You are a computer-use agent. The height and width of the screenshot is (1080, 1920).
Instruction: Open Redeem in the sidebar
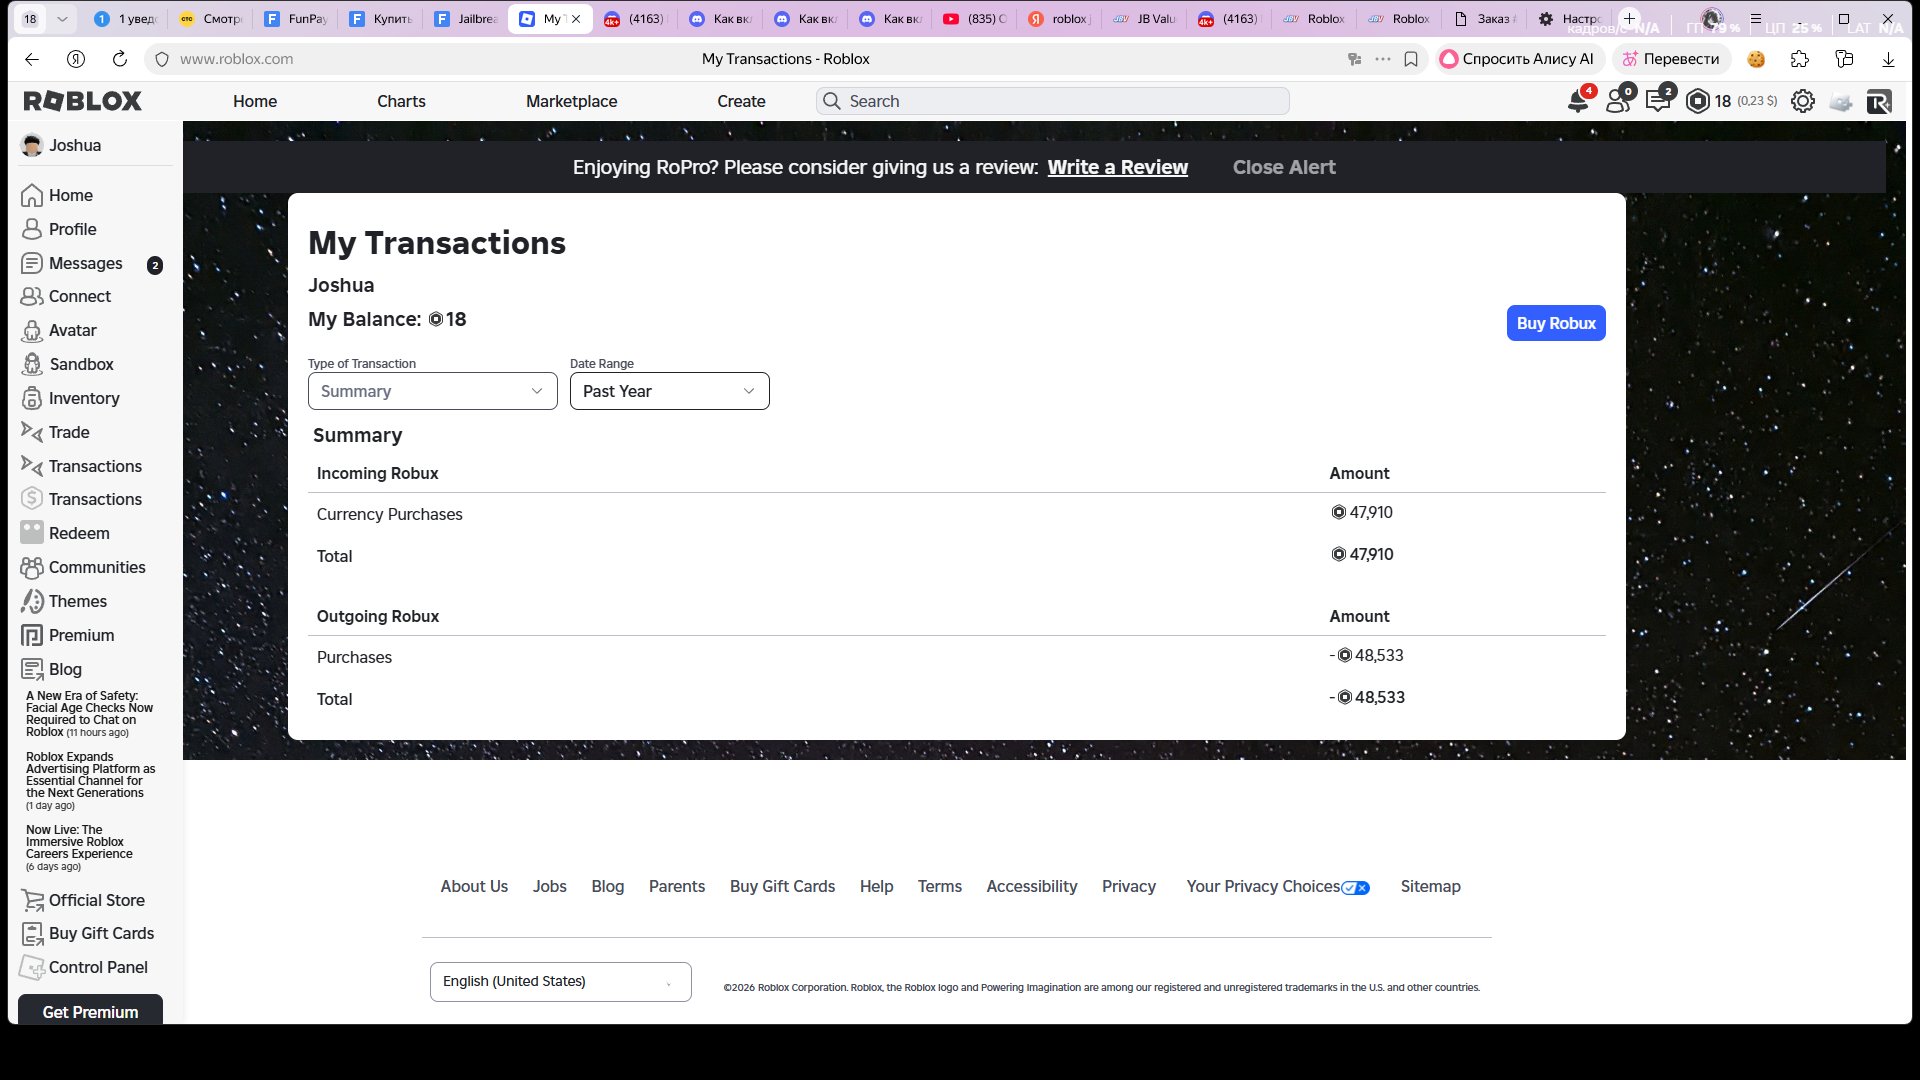79,533
